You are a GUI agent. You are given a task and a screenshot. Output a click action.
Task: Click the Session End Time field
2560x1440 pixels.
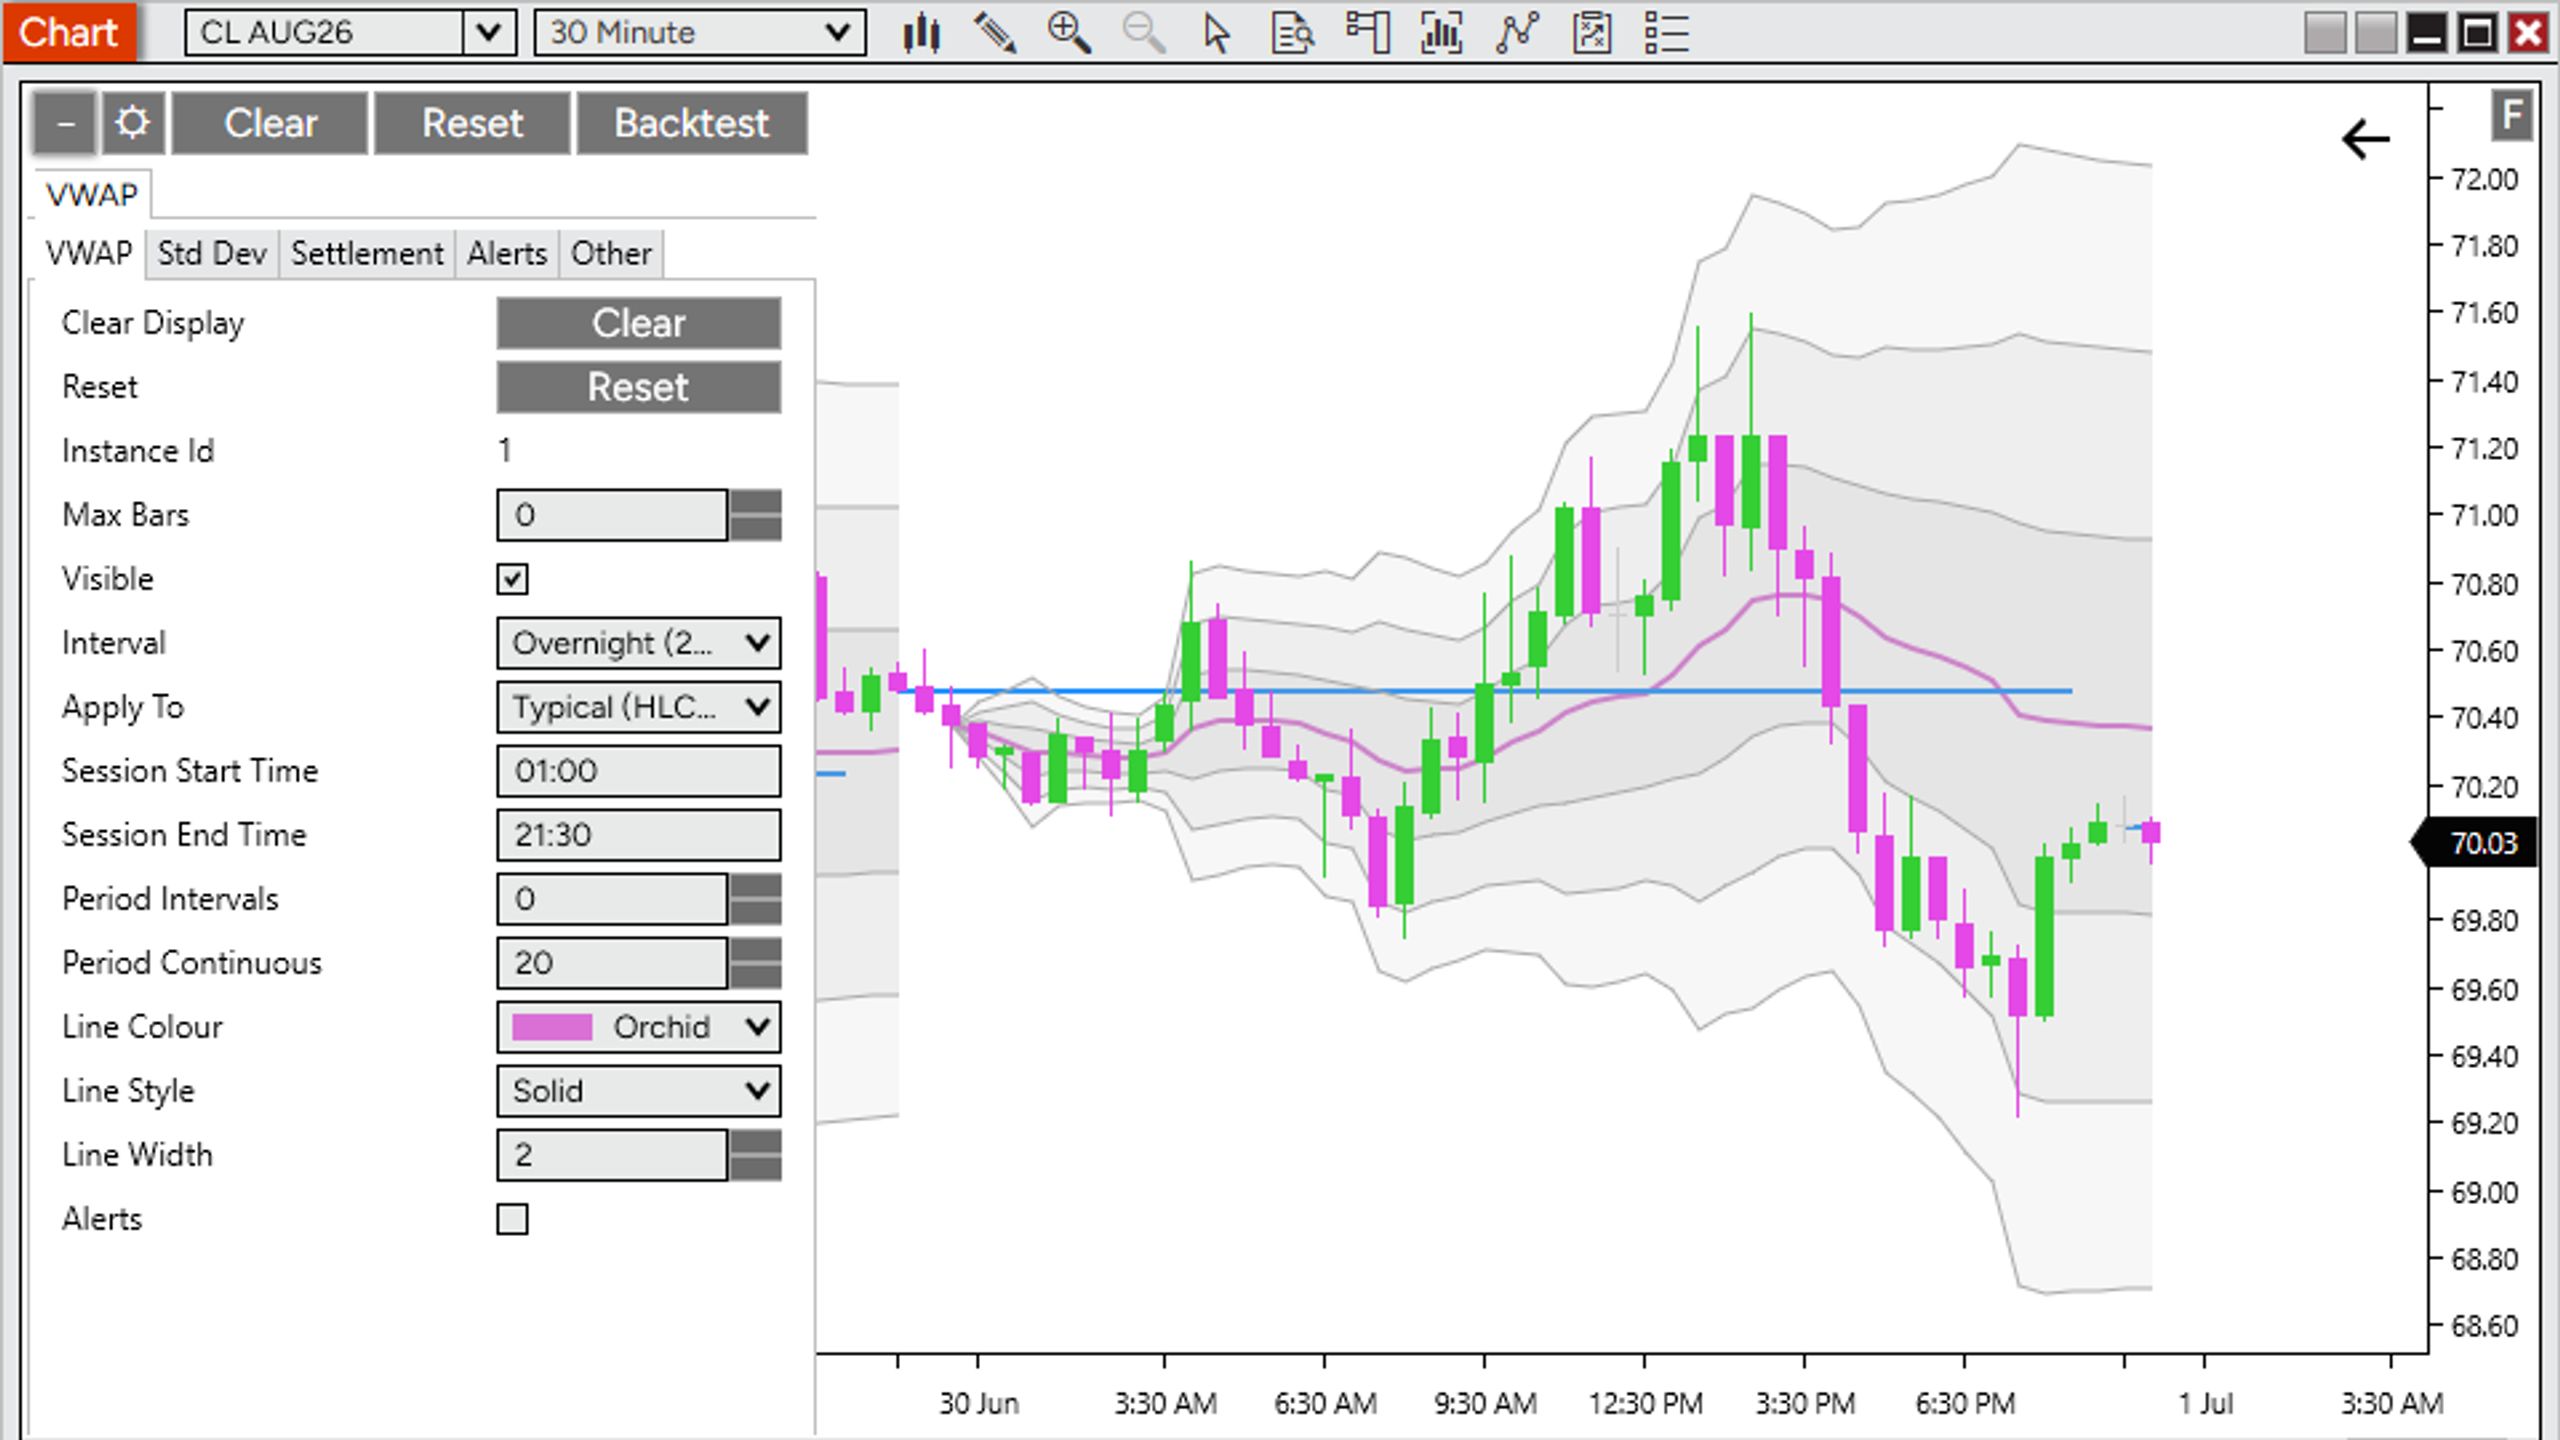[x=639, y=835]
